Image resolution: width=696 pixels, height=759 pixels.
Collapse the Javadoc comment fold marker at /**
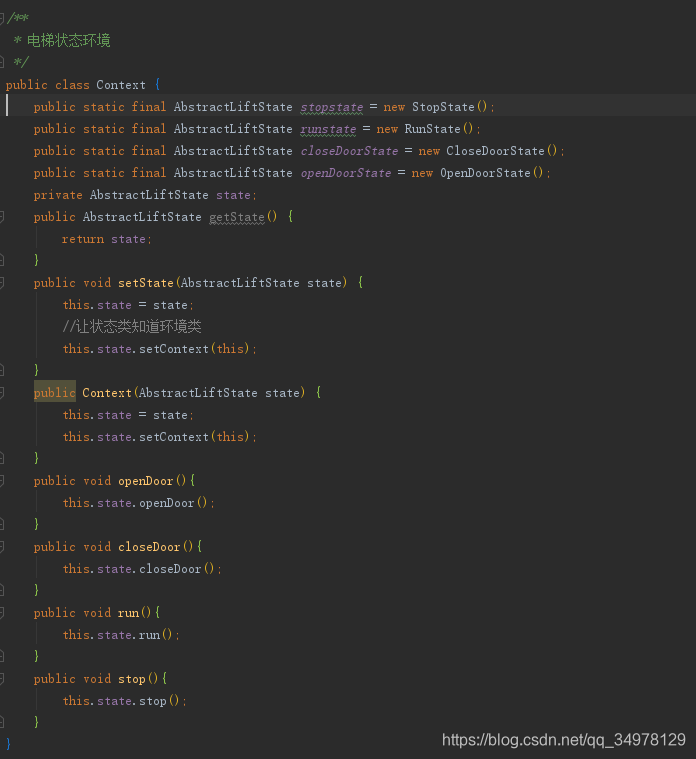2,18
